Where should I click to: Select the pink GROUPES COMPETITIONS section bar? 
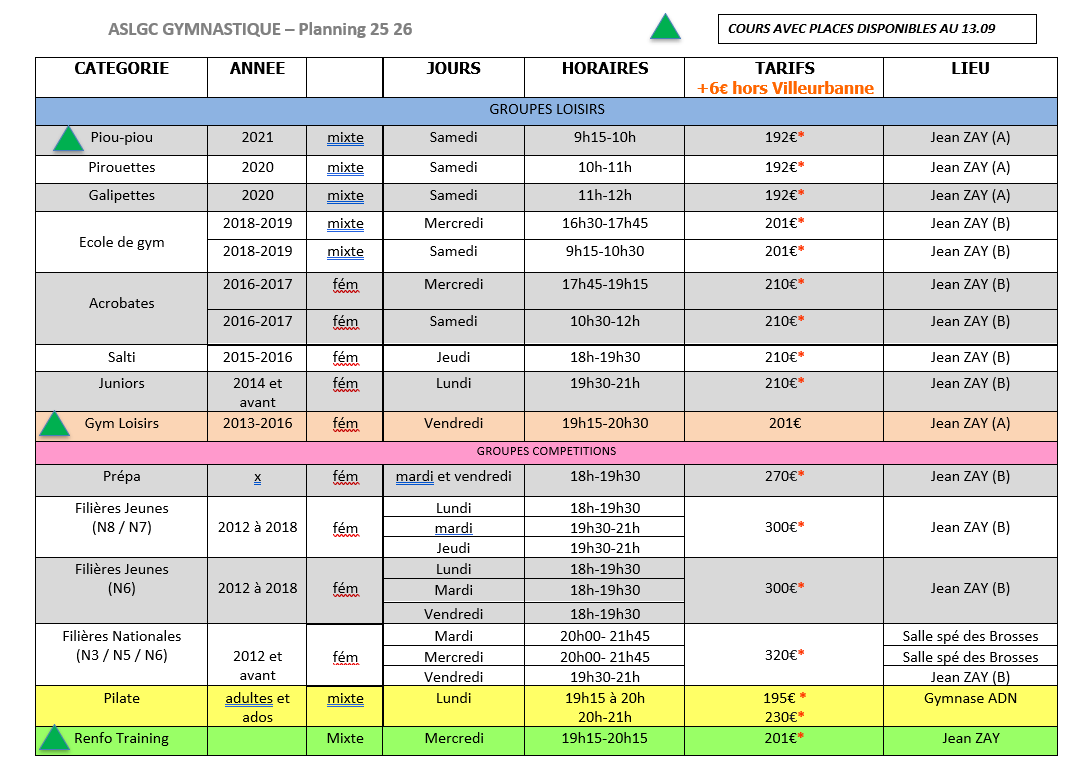(x=546, y=452)
